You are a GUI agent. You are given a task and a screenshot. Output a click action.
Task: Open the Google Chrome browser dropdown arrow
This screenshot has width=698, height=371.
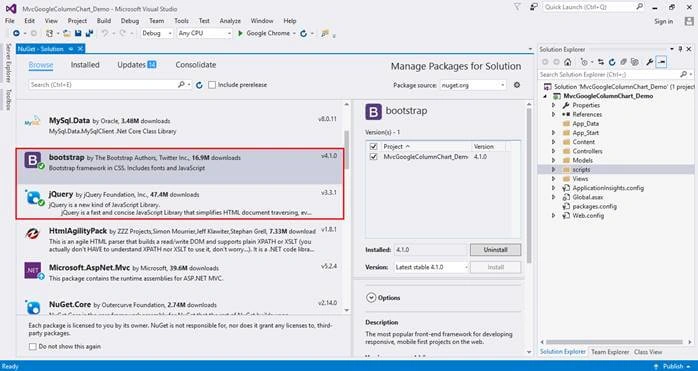click(x=294, y=34)
